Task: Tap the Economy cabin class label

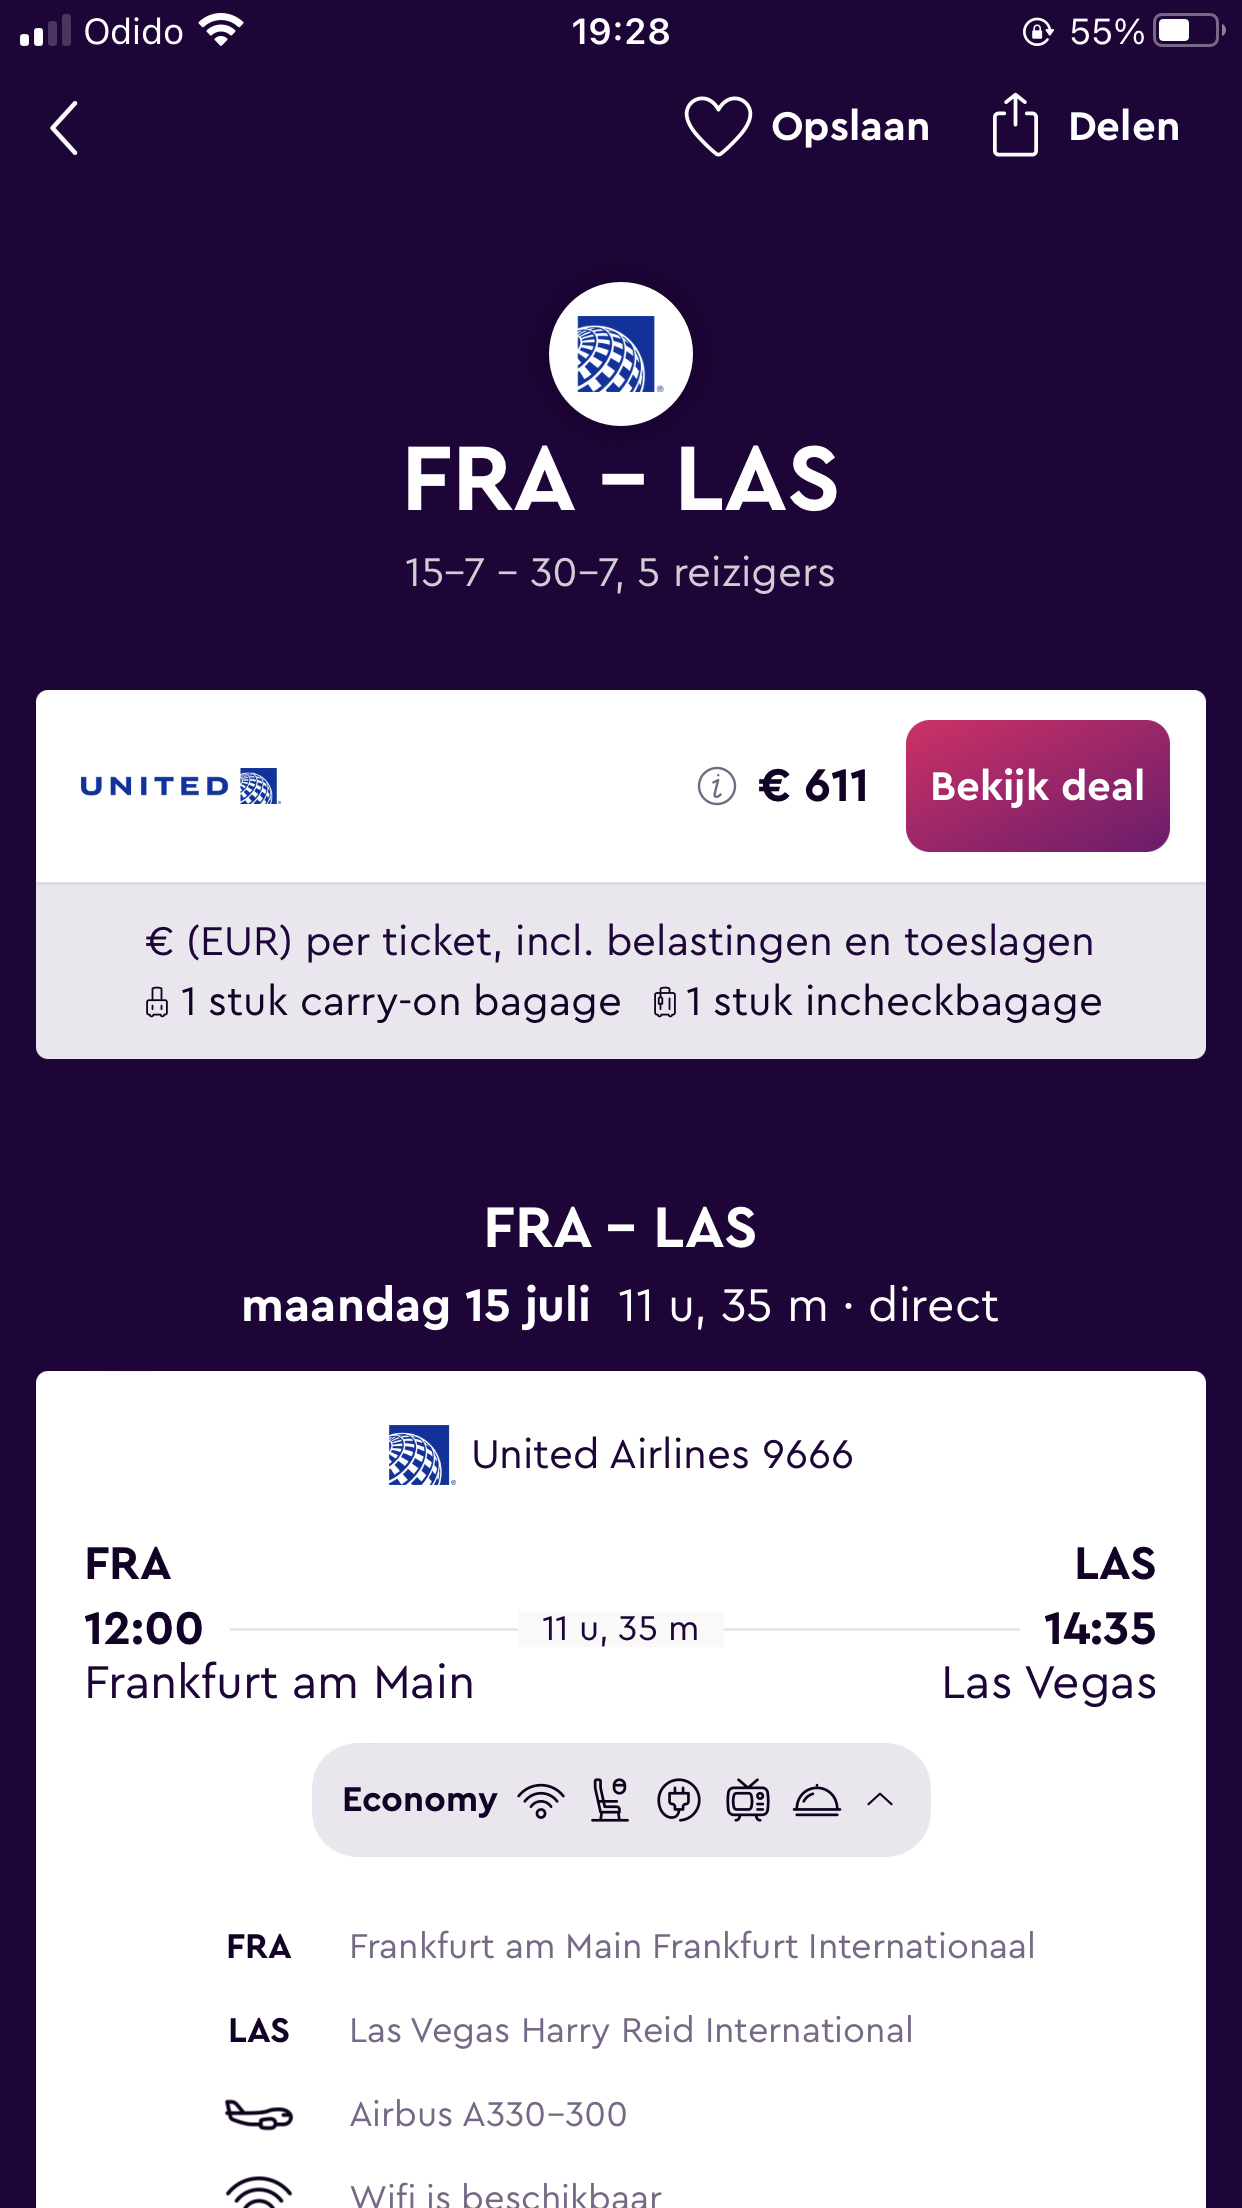Action: 420,1800
